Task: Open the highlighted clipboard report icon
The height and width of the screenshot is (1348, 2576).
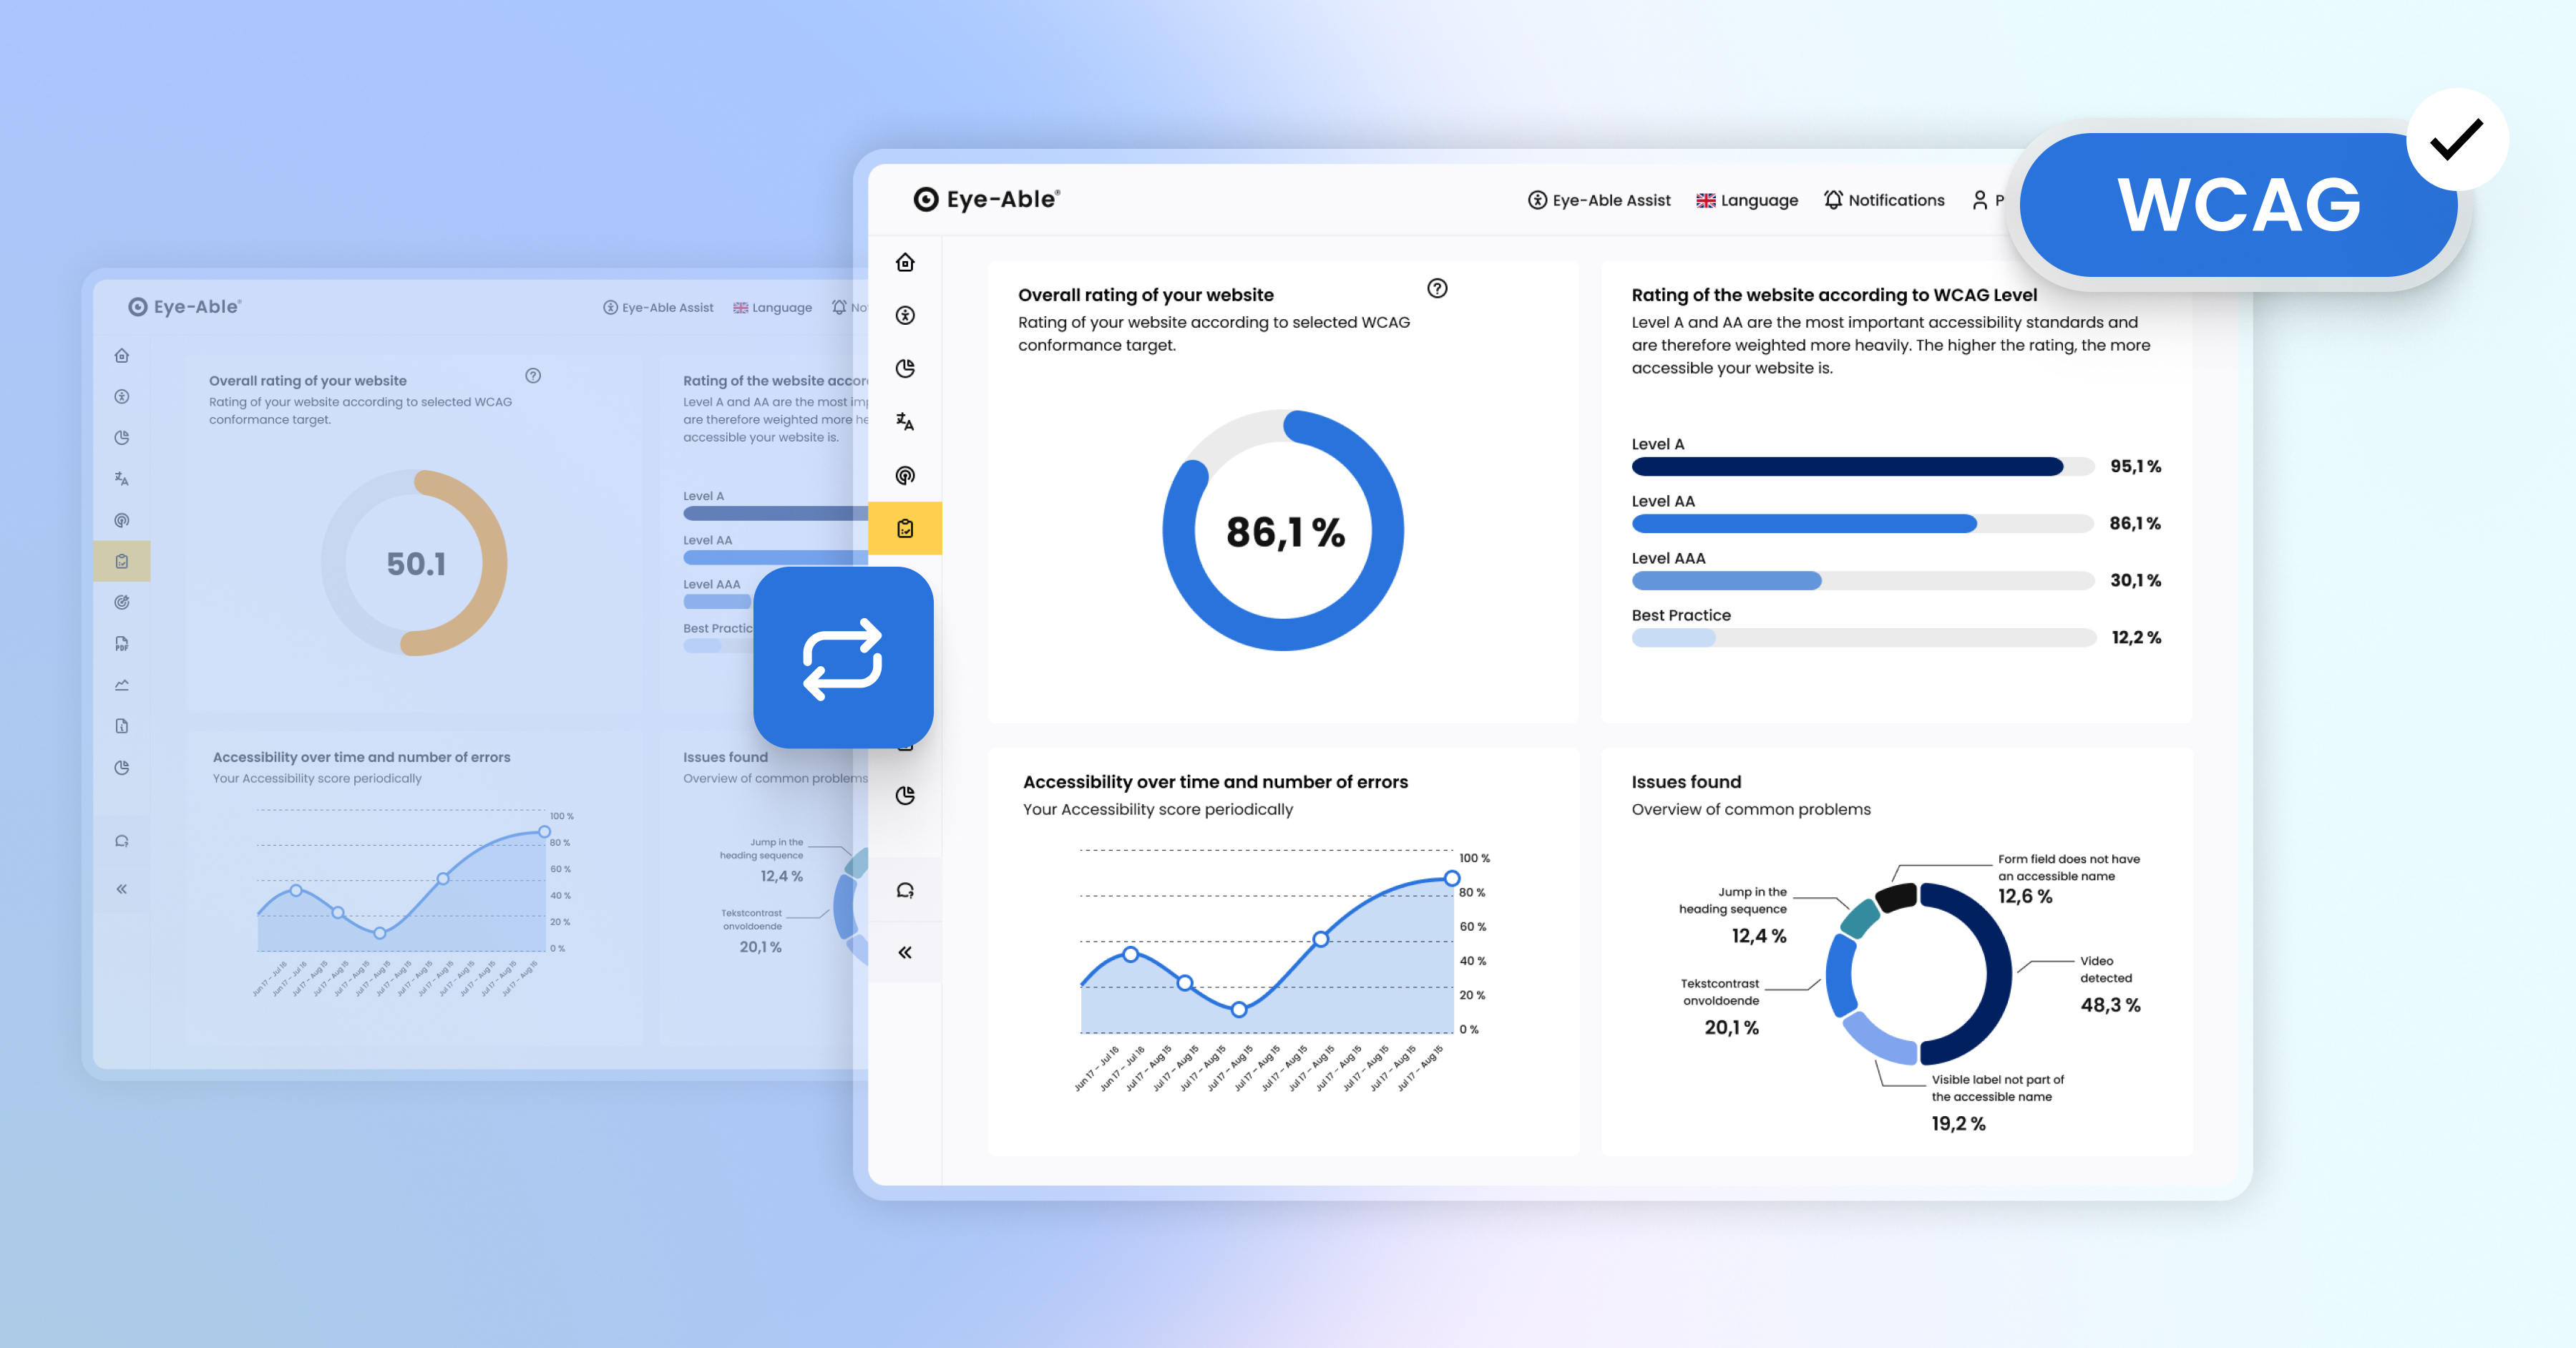Action: pos(905,529)
